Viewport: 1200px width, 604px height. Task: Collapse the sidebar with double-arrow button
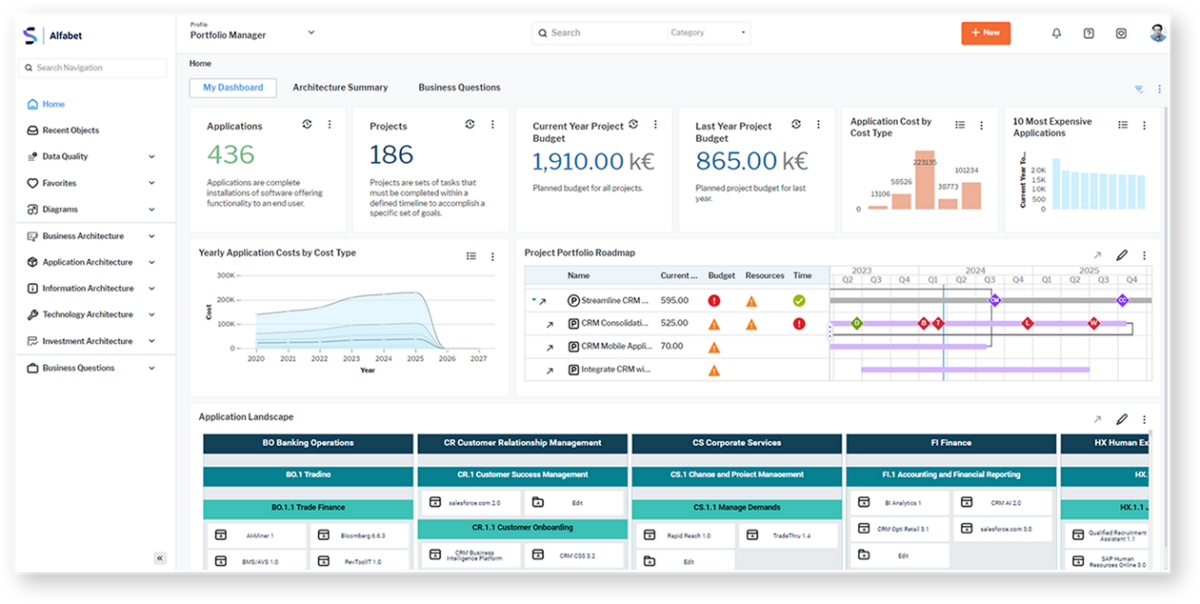click(x=160, y=558)
